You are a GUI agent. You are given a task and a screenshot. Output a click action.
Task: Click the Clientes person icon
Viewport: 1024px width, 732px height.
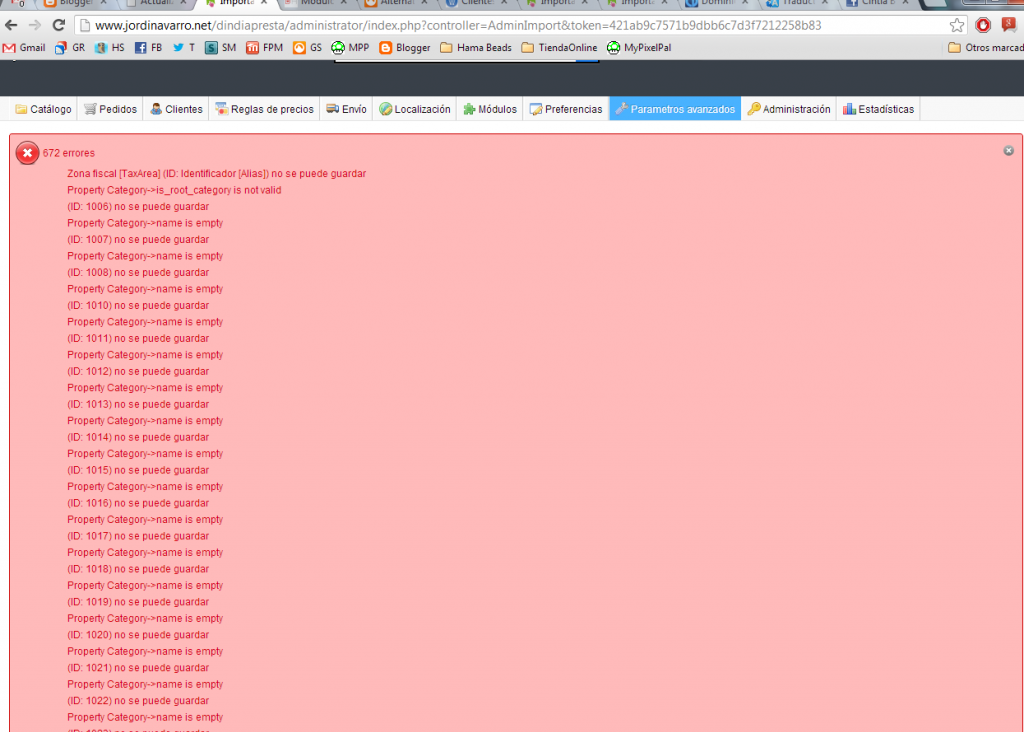pos(156,109)
